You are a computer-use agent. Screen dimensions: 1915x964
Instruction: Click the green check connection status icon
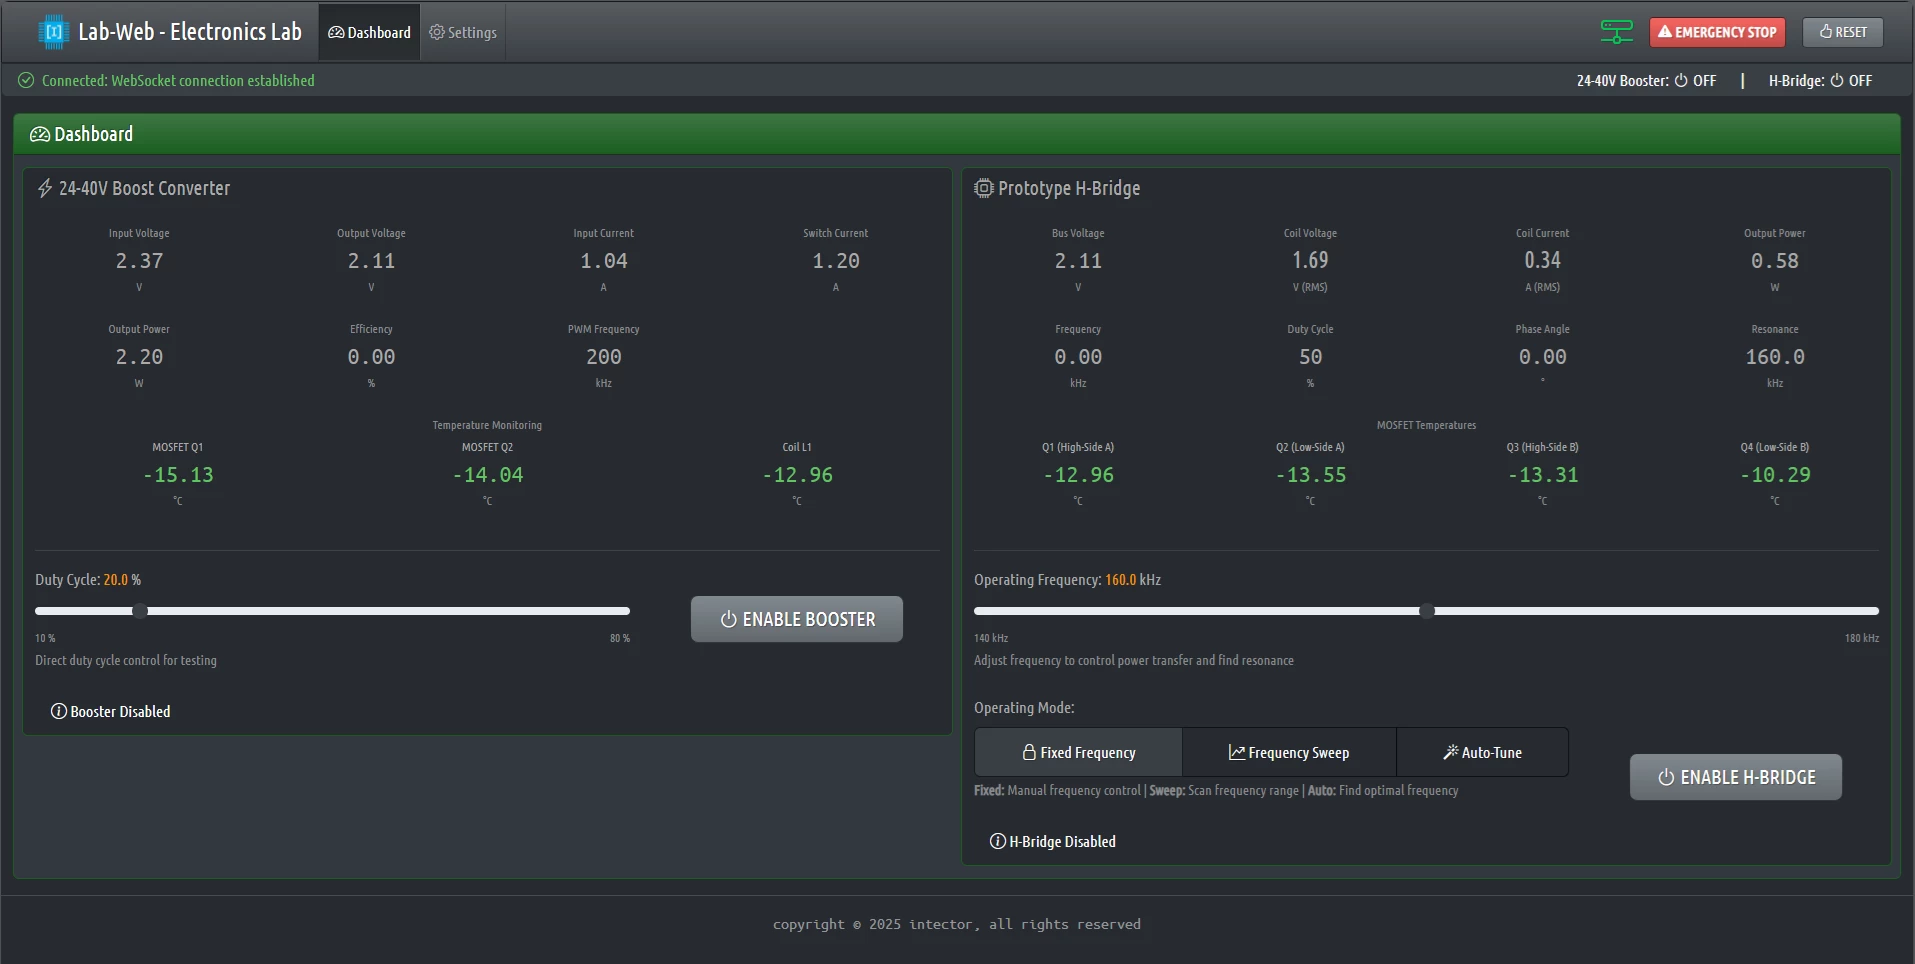point(26,80)
